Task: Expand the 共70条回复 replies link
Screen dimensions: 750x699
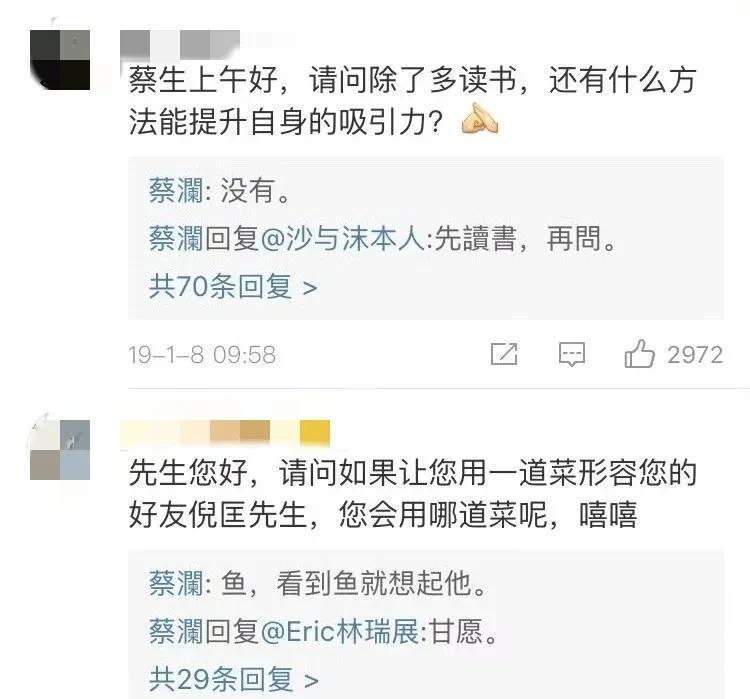Action: (x=233, y=287)
